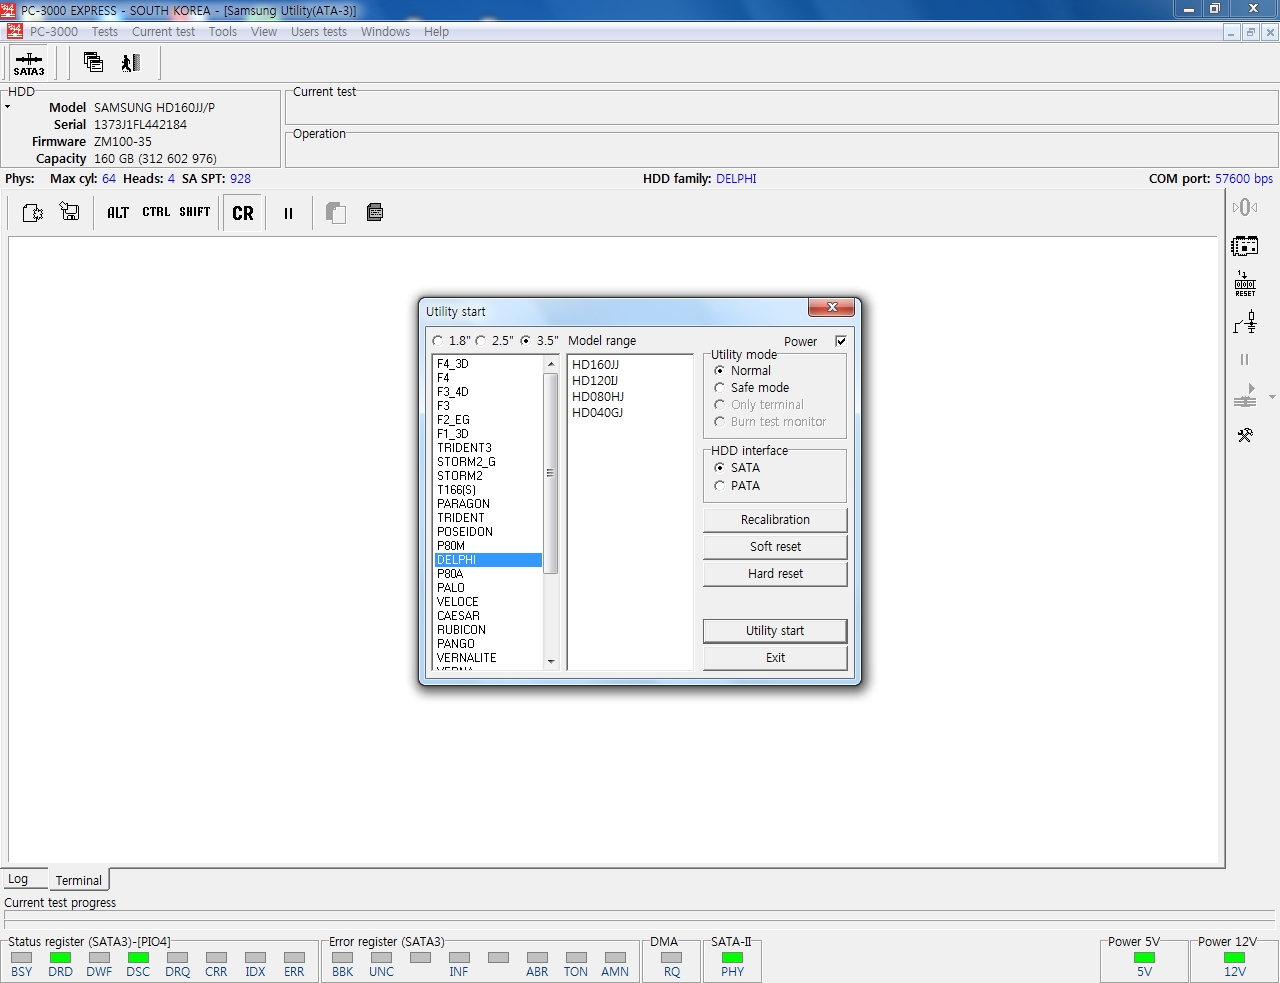The height and width of the screenshot is (983, 1280).
Task: Click the play-and-lines icon on right sidebar
Action: coord(1245,396)
